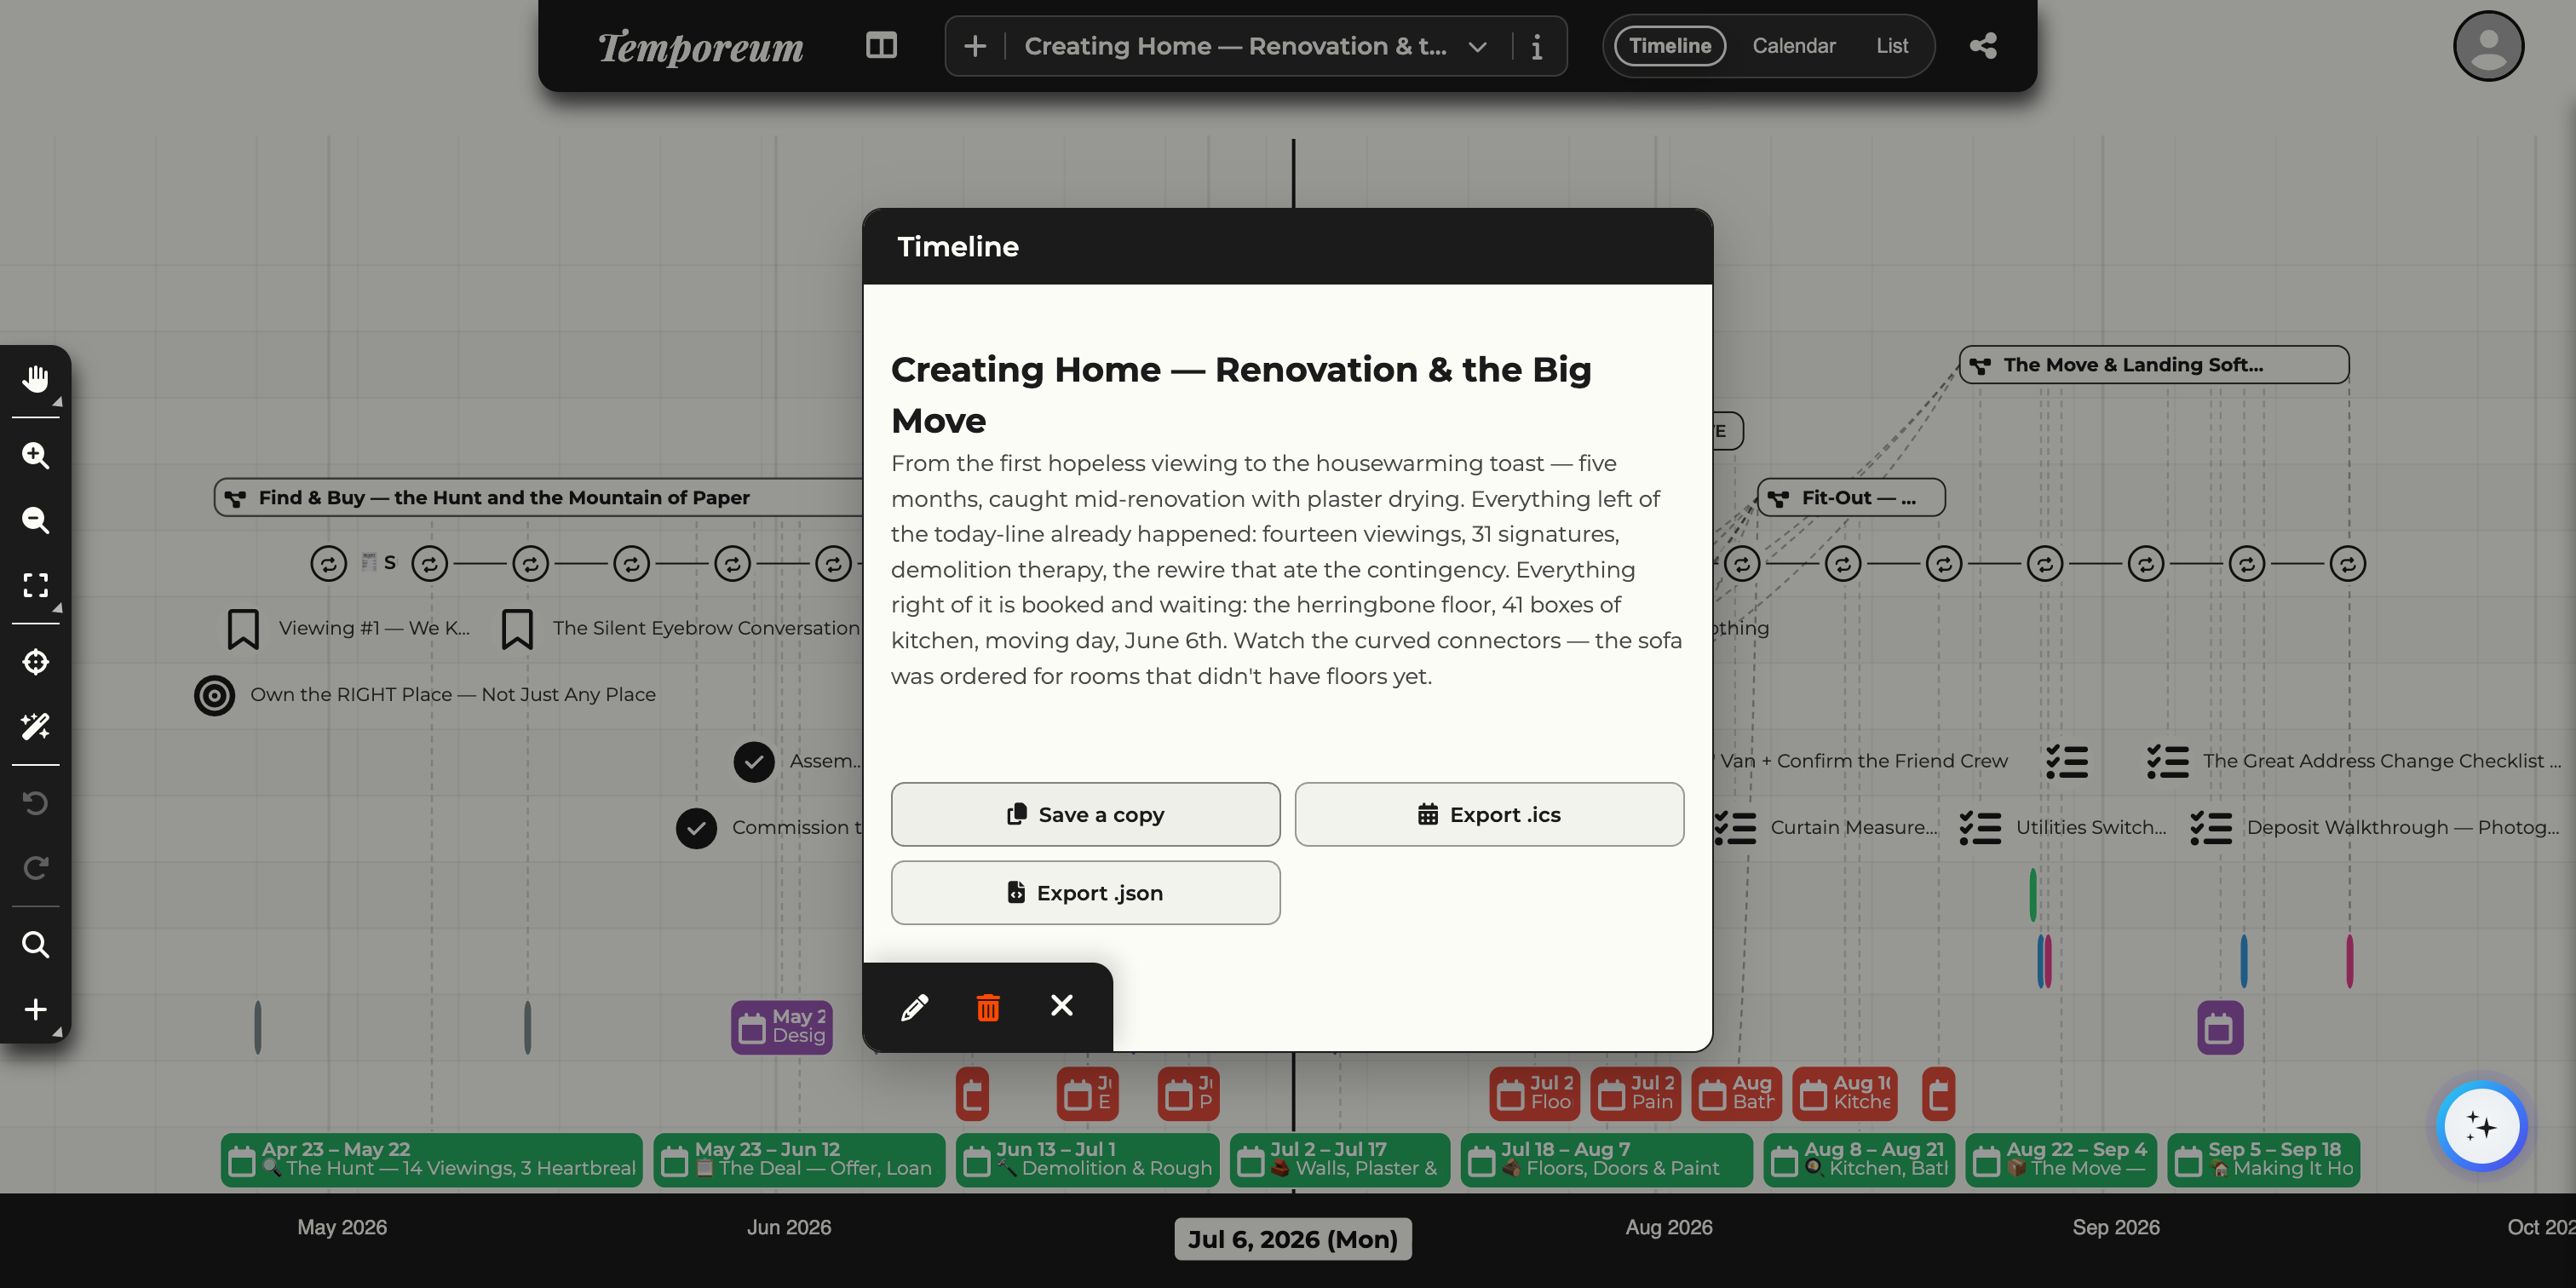Select The Silent Eyebrow Conversation bookmark

point(517,629)
